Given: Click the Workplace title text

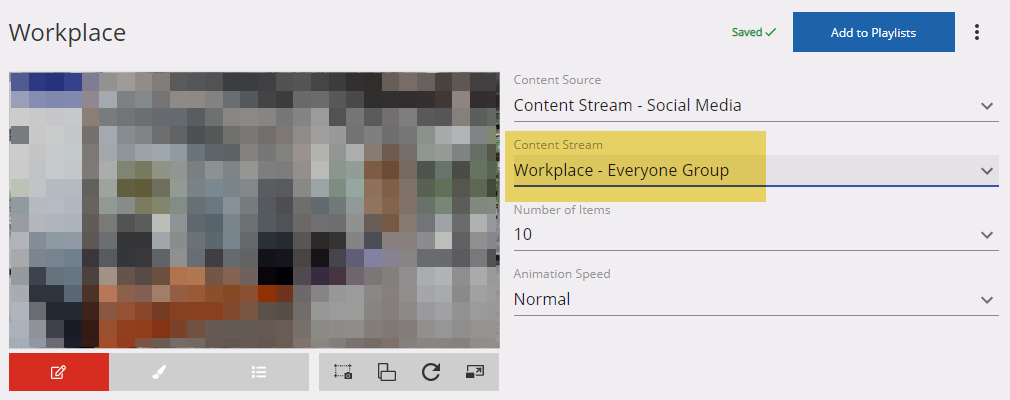Looking at the screenshot, I should coord(67,33).
